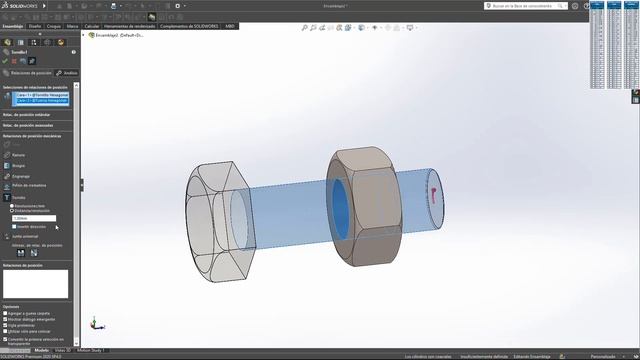The image size is (640, 360).
Task: Collapse Relaciones de posición mecánicas section
Action: tap(32, 136)
